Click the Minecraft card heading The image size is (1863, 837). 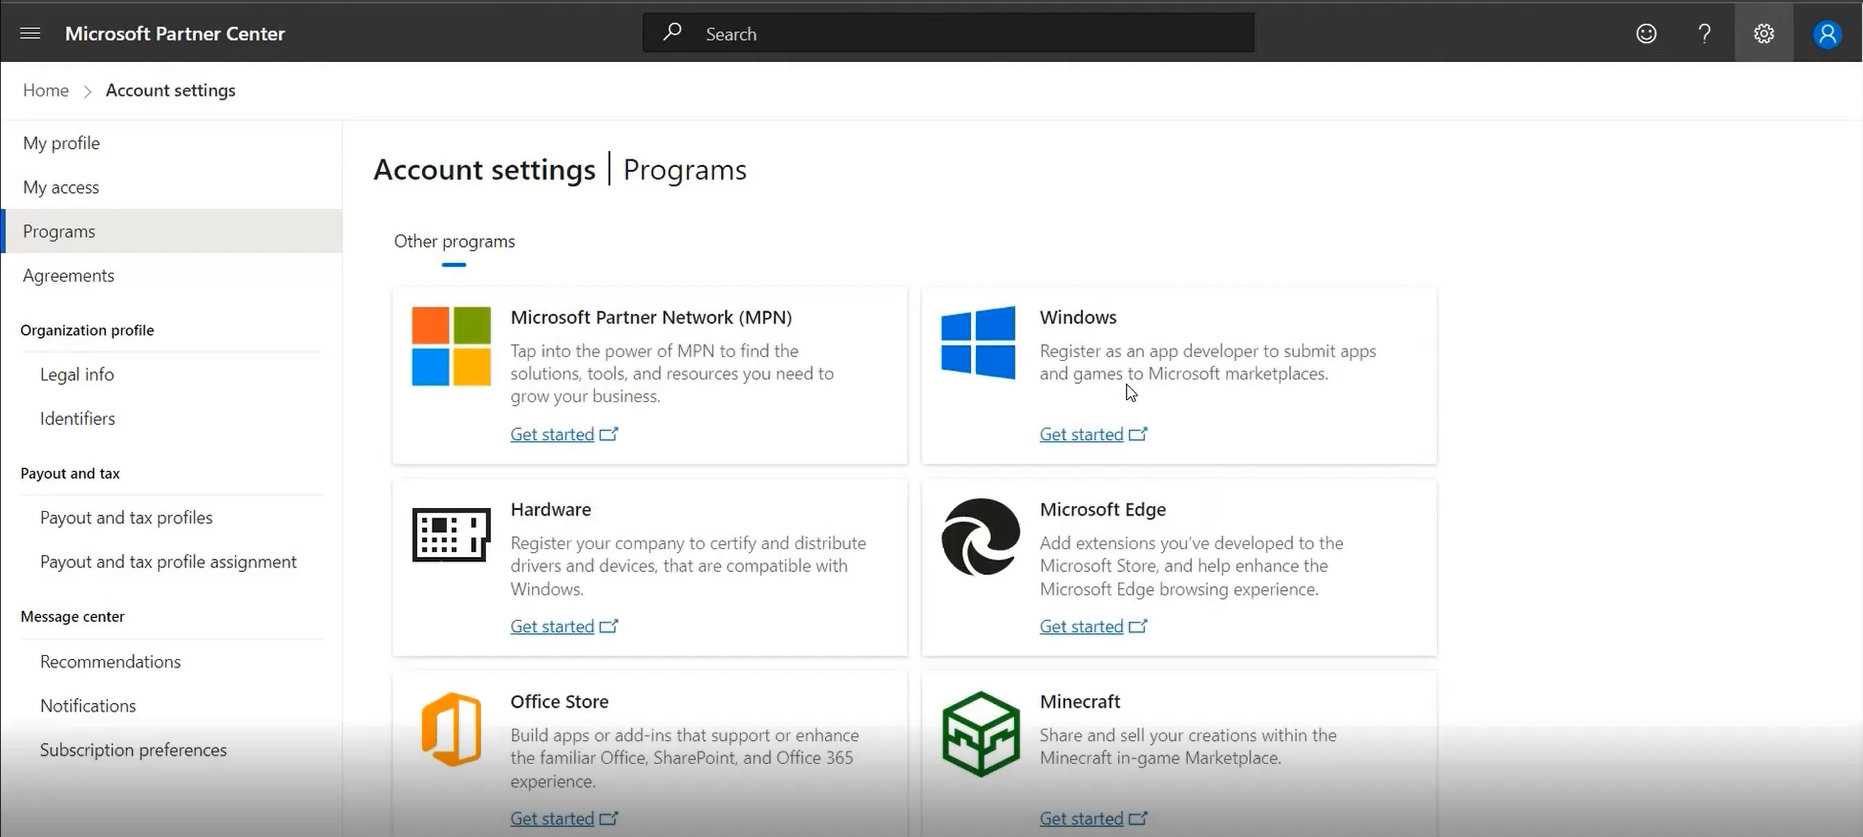point(1080,701)
